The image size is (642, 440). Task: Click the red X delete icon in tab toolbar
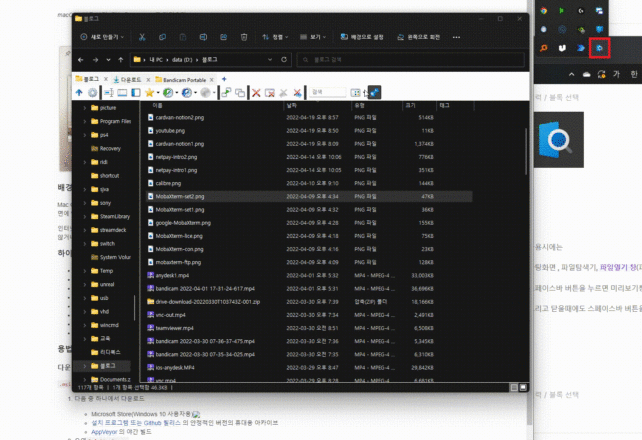pos(255,92)
